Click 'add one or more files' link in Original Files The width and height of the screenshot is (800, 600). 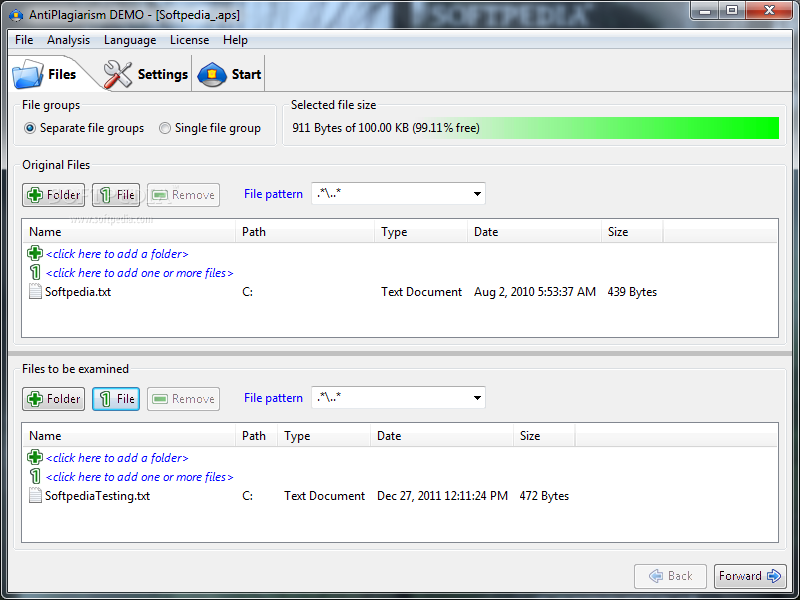tap(139, 273)
